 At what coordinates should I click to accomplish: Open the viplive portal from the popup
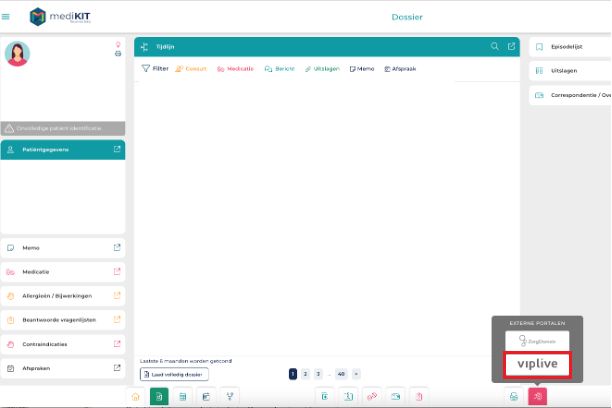537,364
